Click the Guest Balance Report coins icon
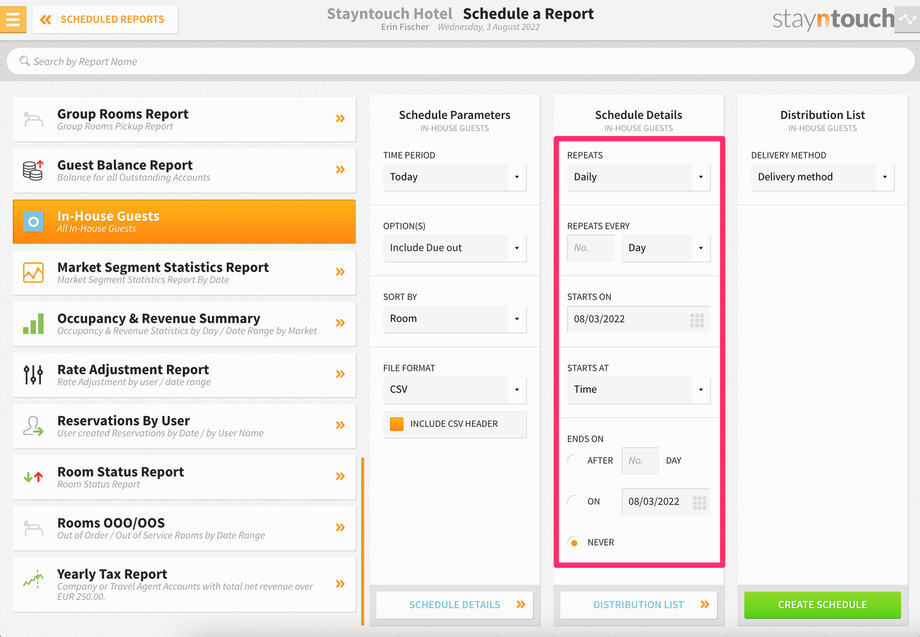Viewport: 920px width, 637px height. click(x=33, y=170)
